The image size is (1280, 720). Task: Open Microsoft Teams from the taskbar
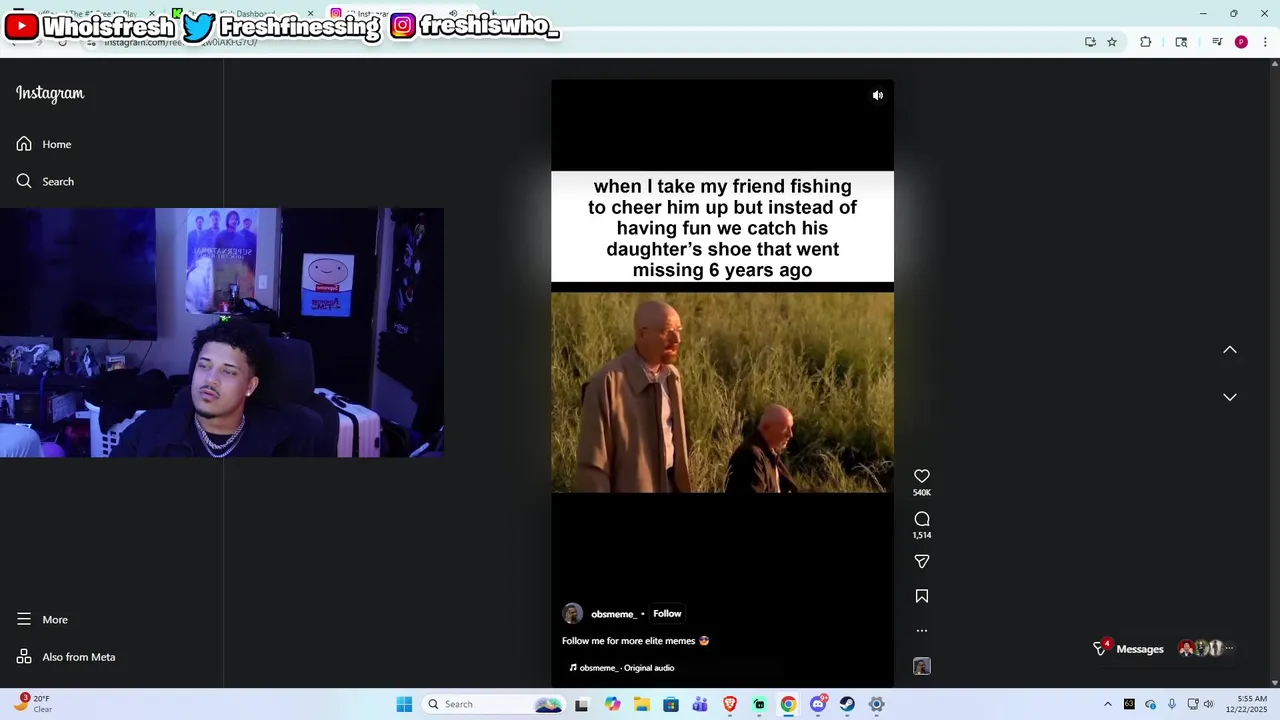point(700,704)
